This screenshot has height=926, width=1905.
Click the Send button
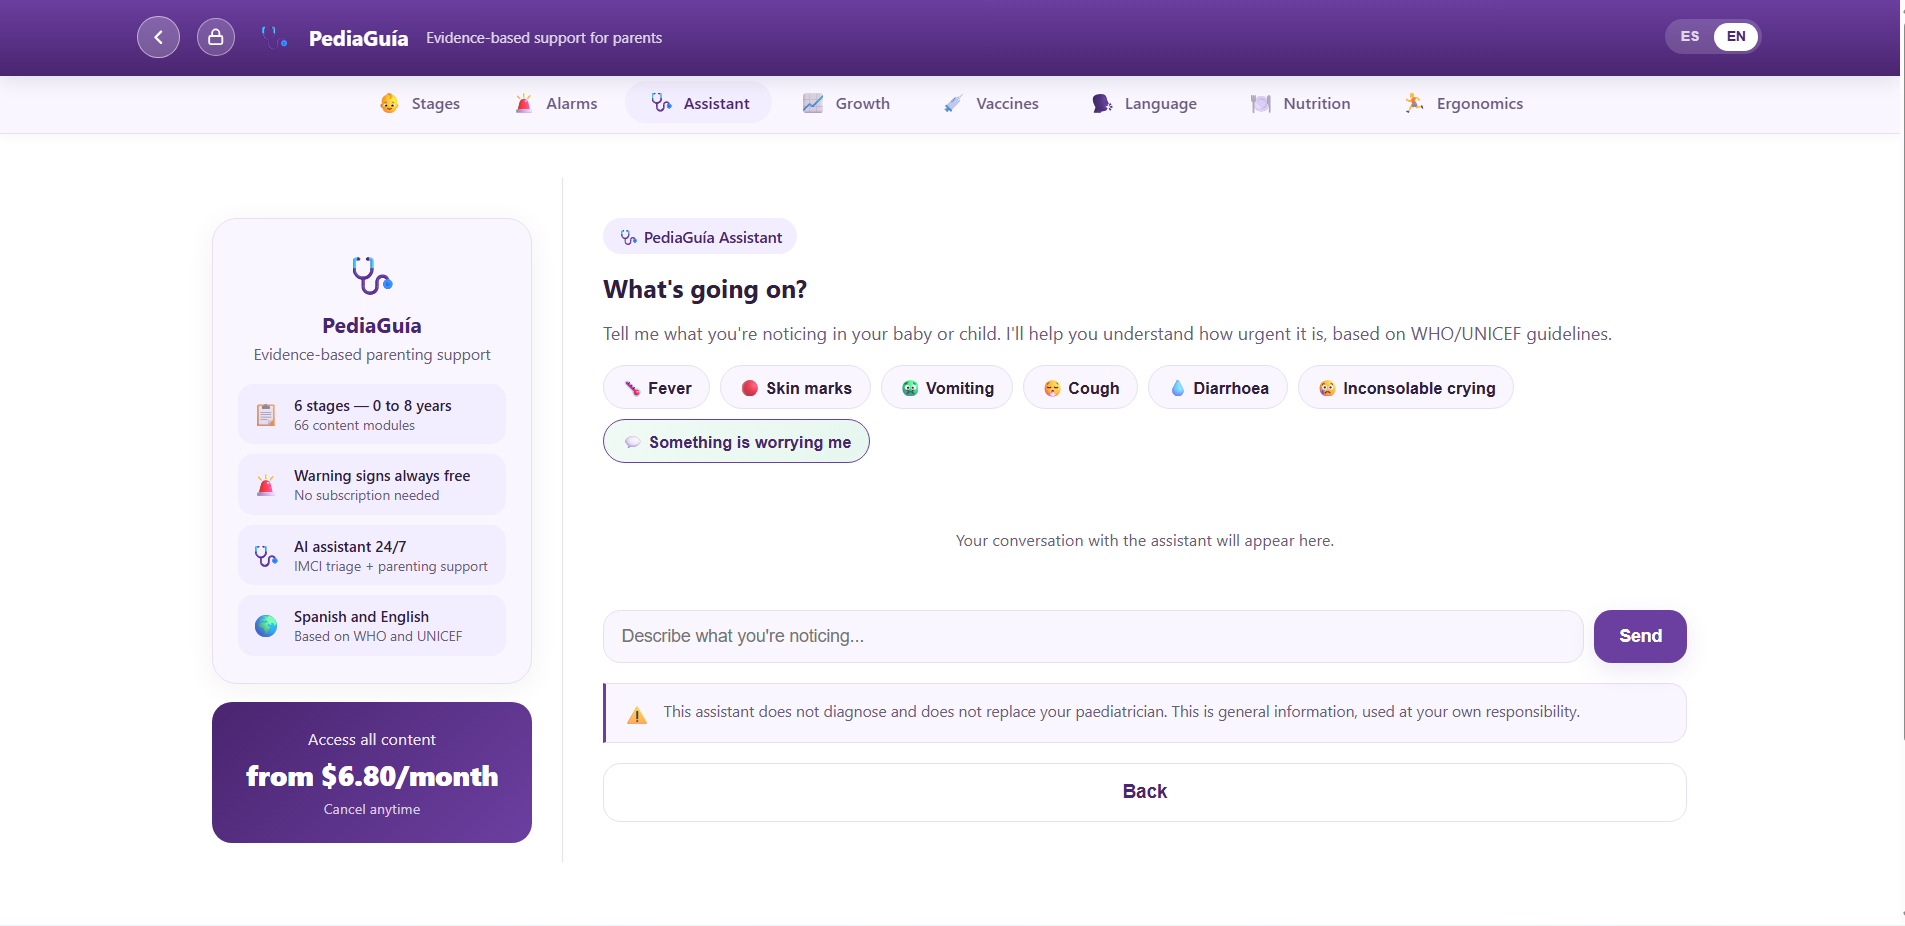point(1640,636)
